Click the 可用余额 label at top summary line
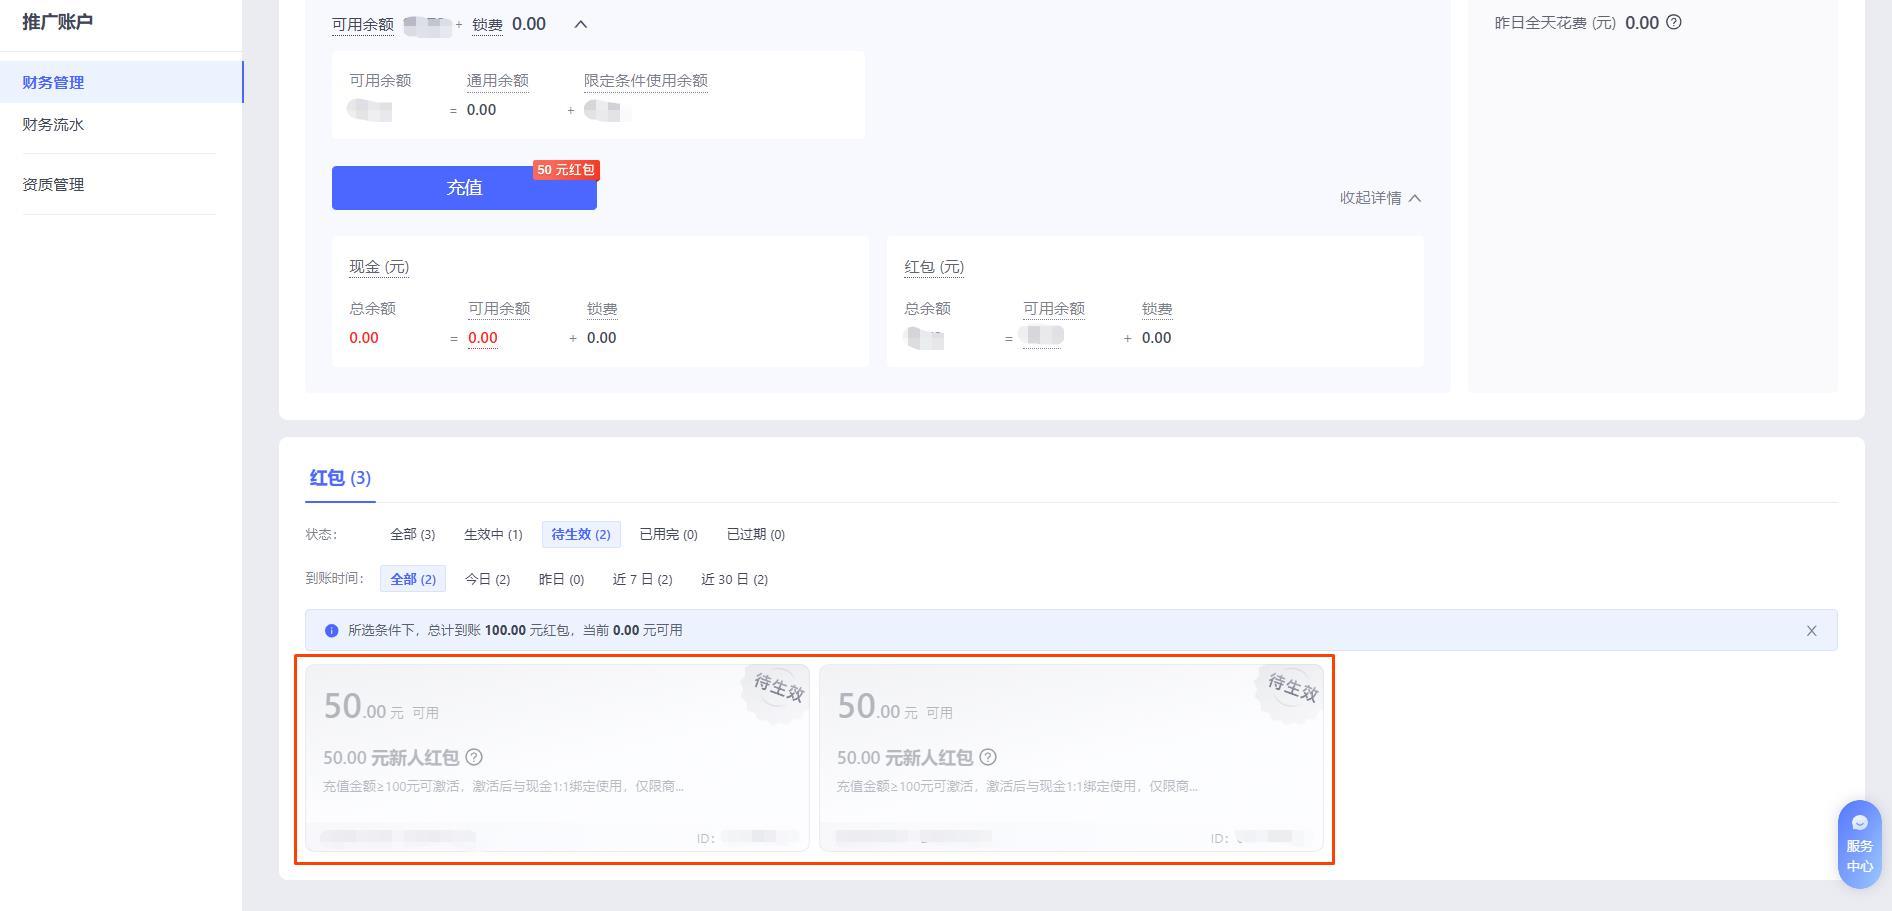The image size is (1892, 911). [x=363, y=25]
